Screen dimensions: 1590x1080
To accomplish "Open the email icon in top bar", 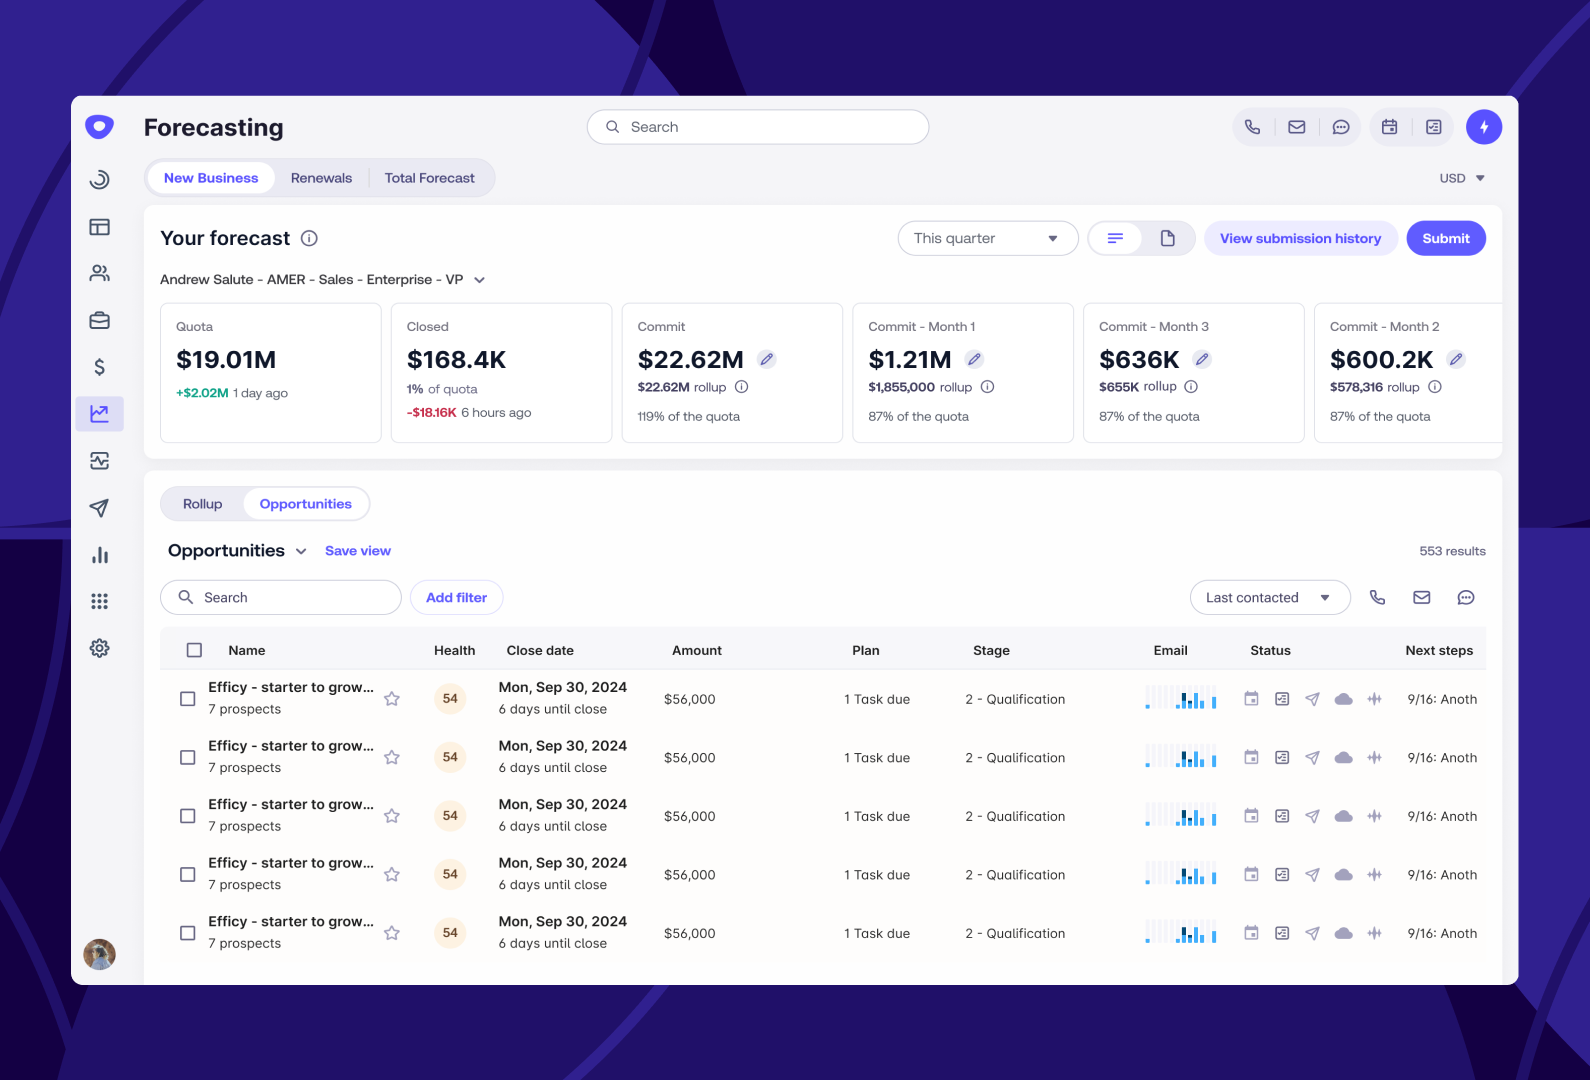I will pos(1297,127).
